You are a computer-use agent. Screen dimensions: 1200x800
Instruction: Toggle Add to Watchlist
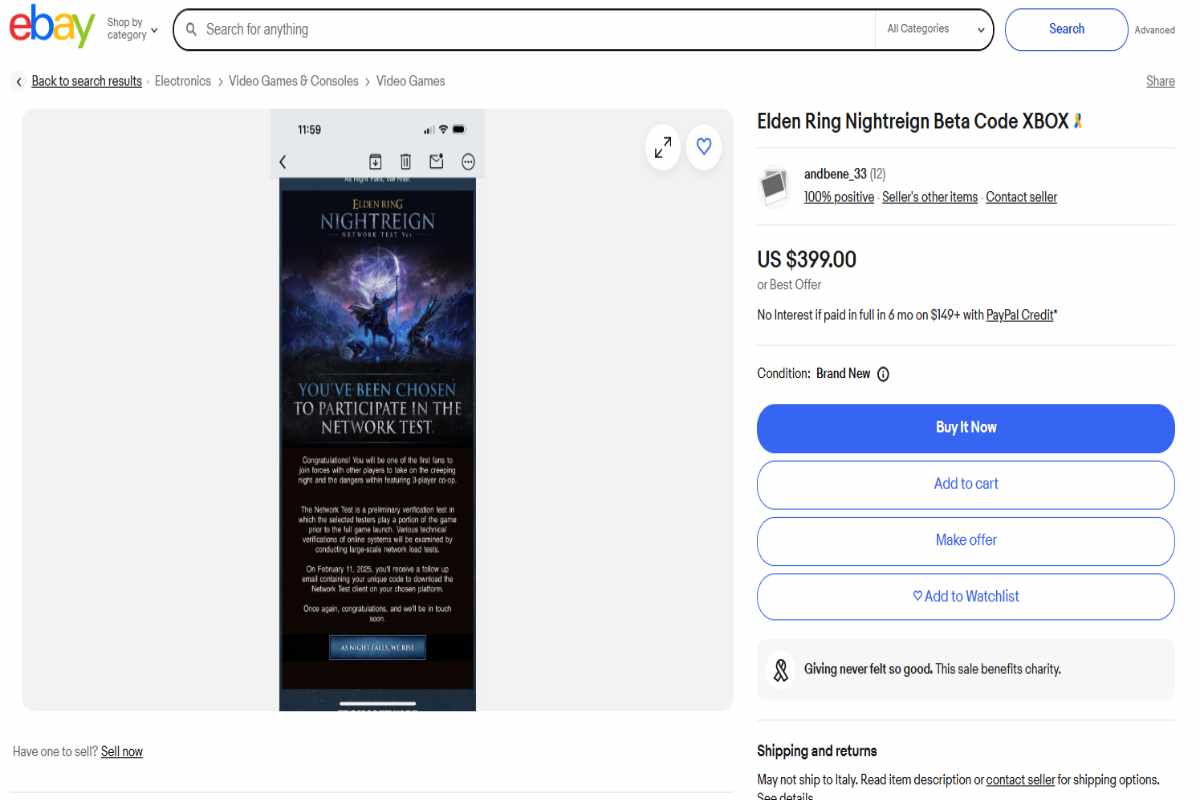tap(966, 596)
